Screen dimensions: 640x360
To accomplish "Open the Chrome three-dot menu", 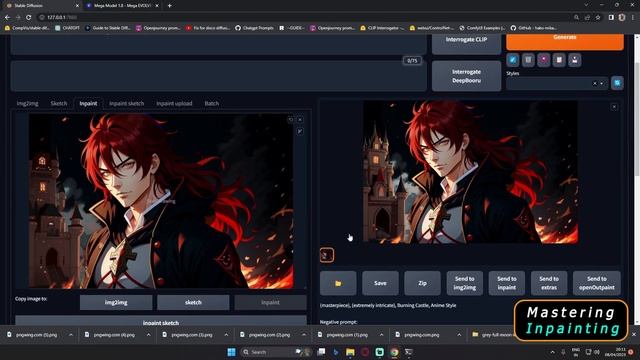I will click(633, 17).
